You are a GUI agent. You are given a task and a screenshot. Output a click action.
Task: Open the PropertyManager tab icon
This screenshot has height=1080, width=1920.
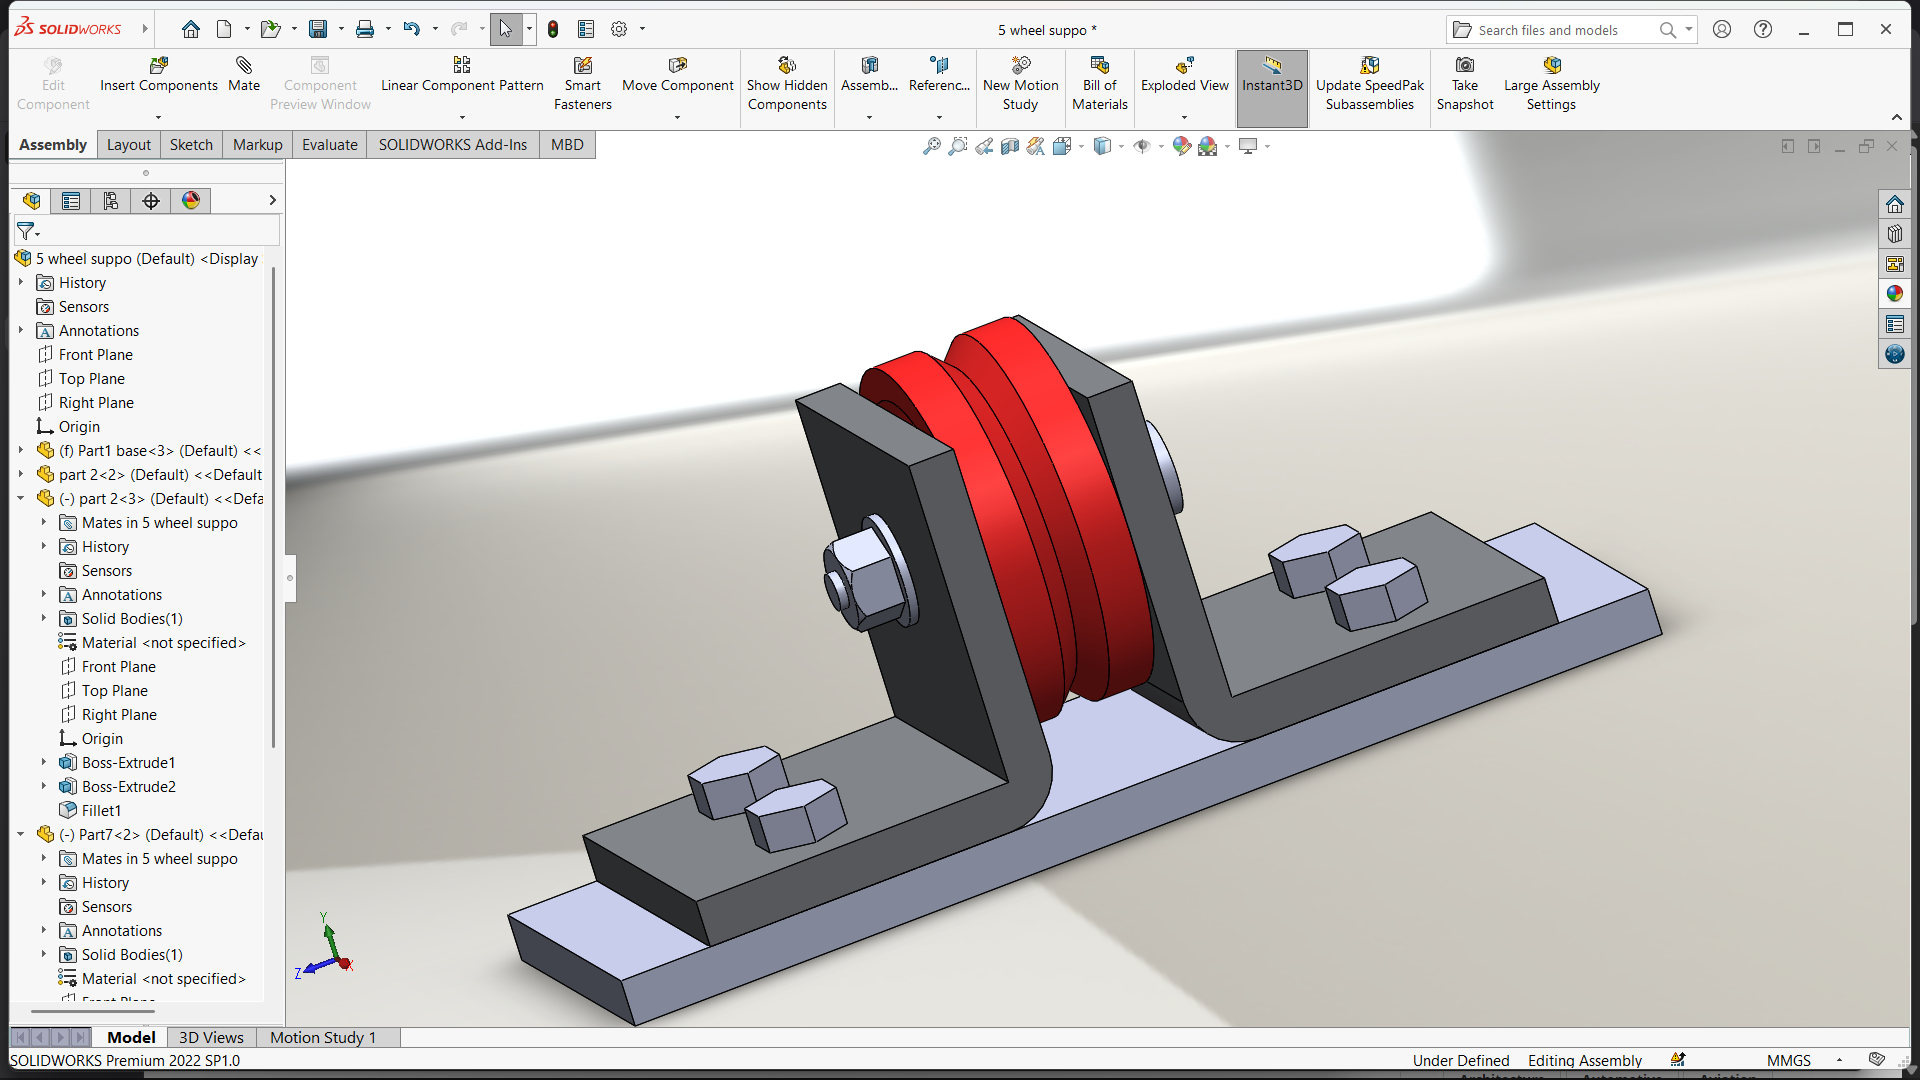[x=71, y=201]
